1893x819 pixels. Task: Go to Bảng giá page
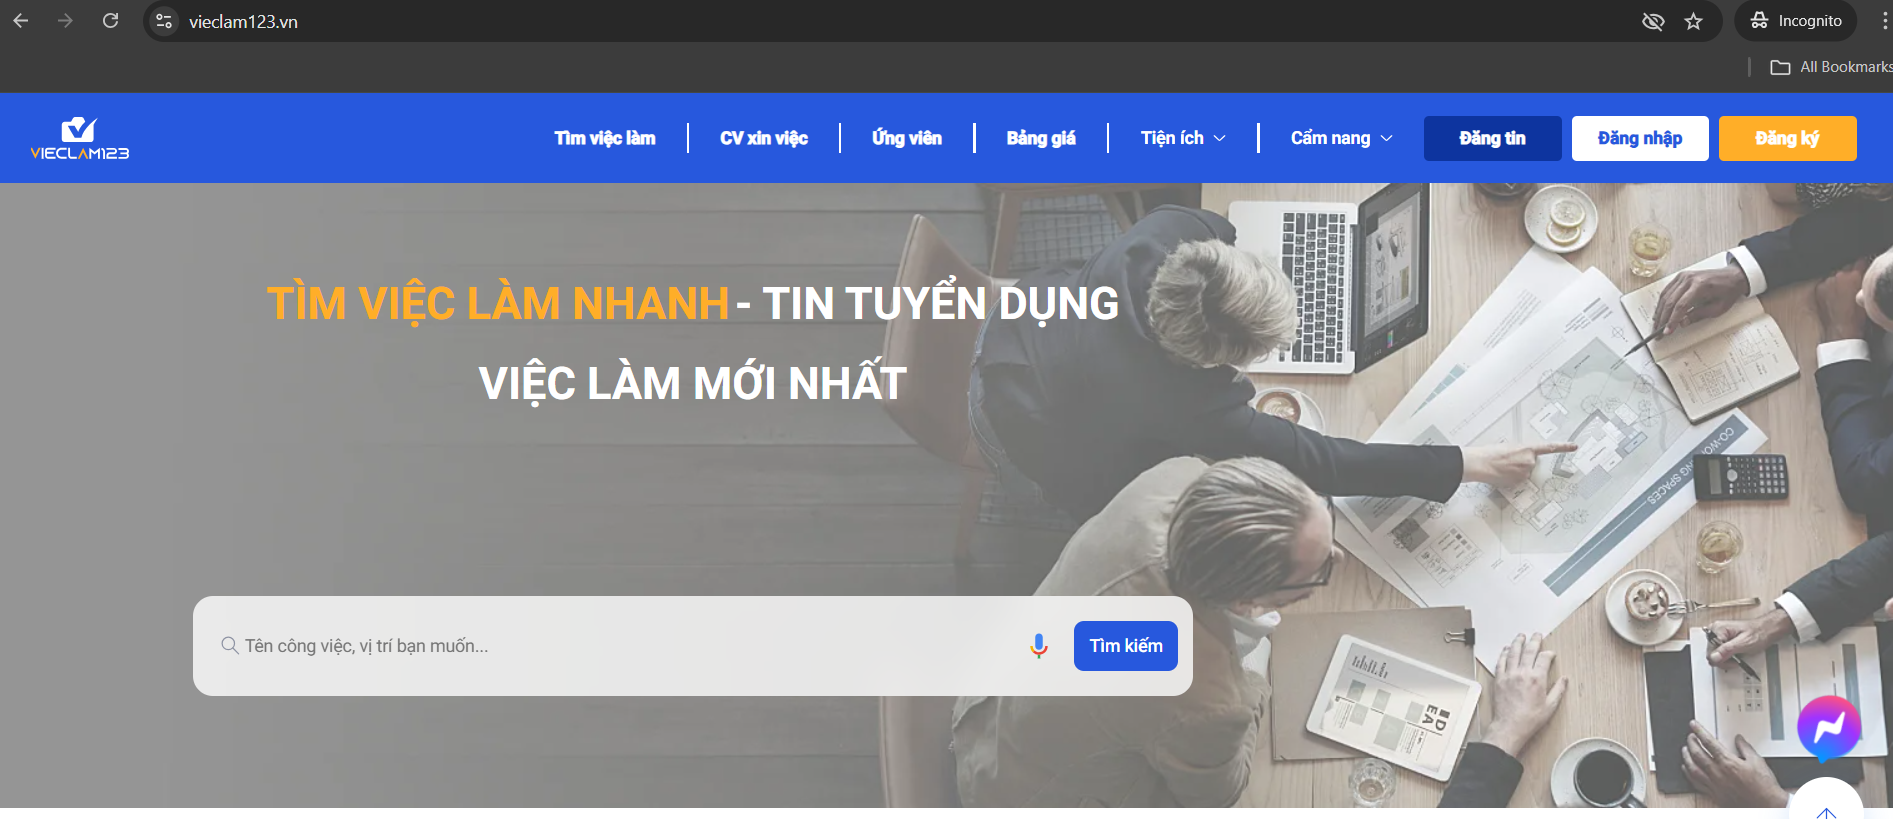pos(1041,138)
